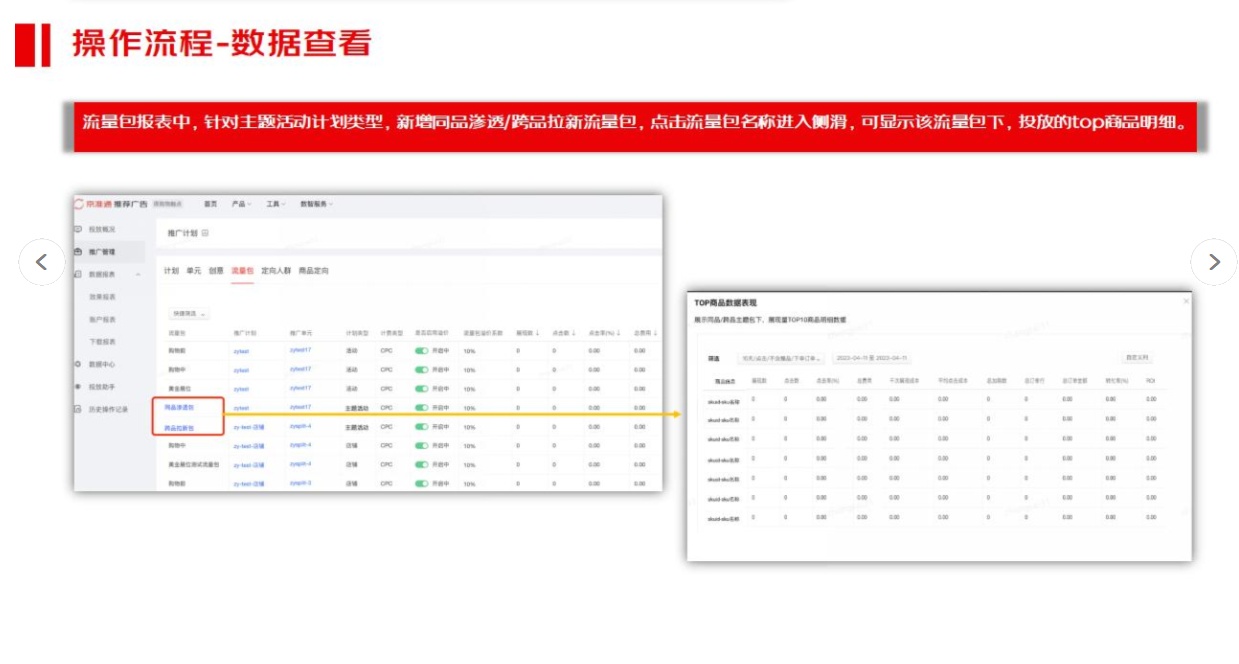This screenshot has width=1239, height=664.
Task: Switch to the 商品定向 tab
Action: (313, 271)
